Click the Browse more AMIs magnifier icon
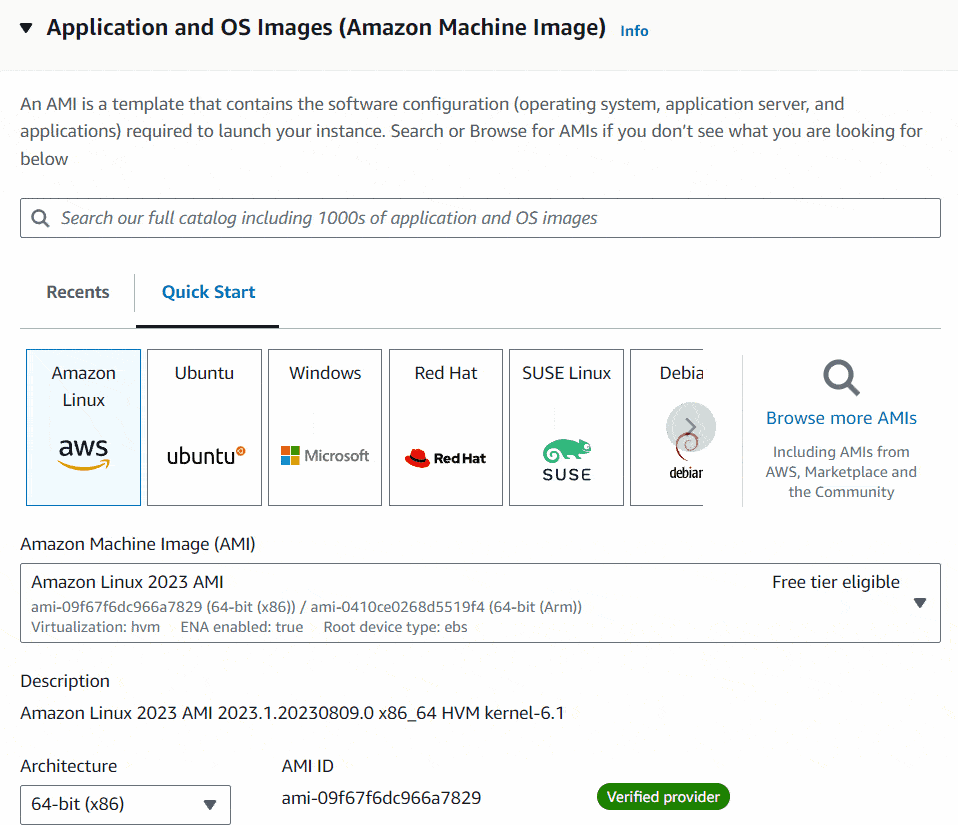This screenshot has width=958, height=825. click(x=841, y=378)
